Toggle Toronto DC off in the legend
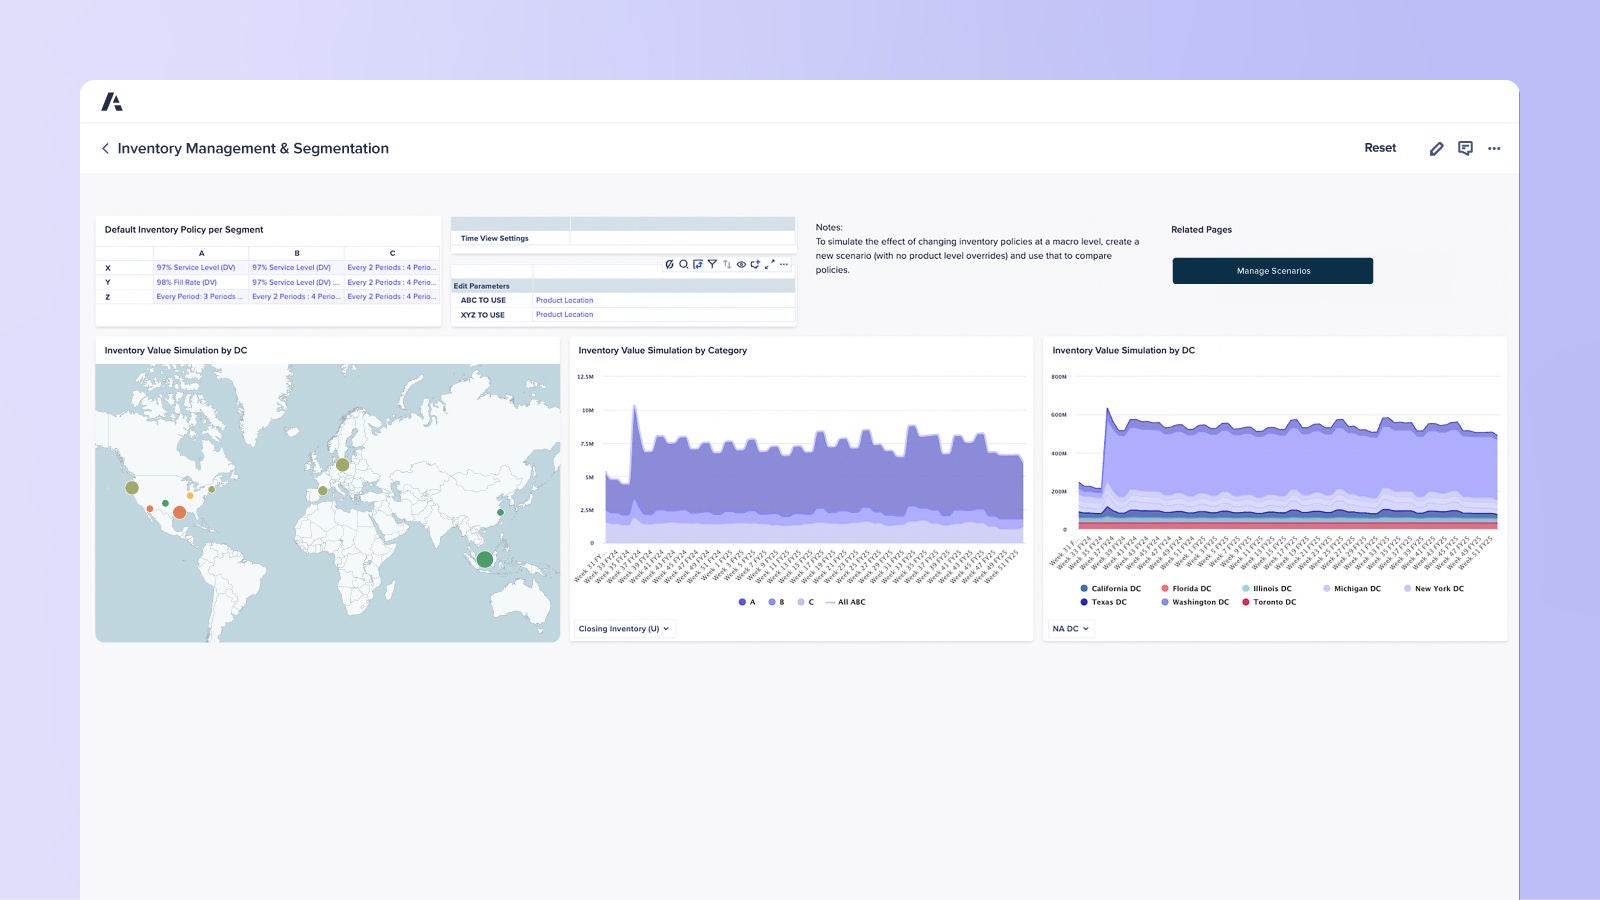The height and width of the screenshot is (900, 1600). (1270, 602)
